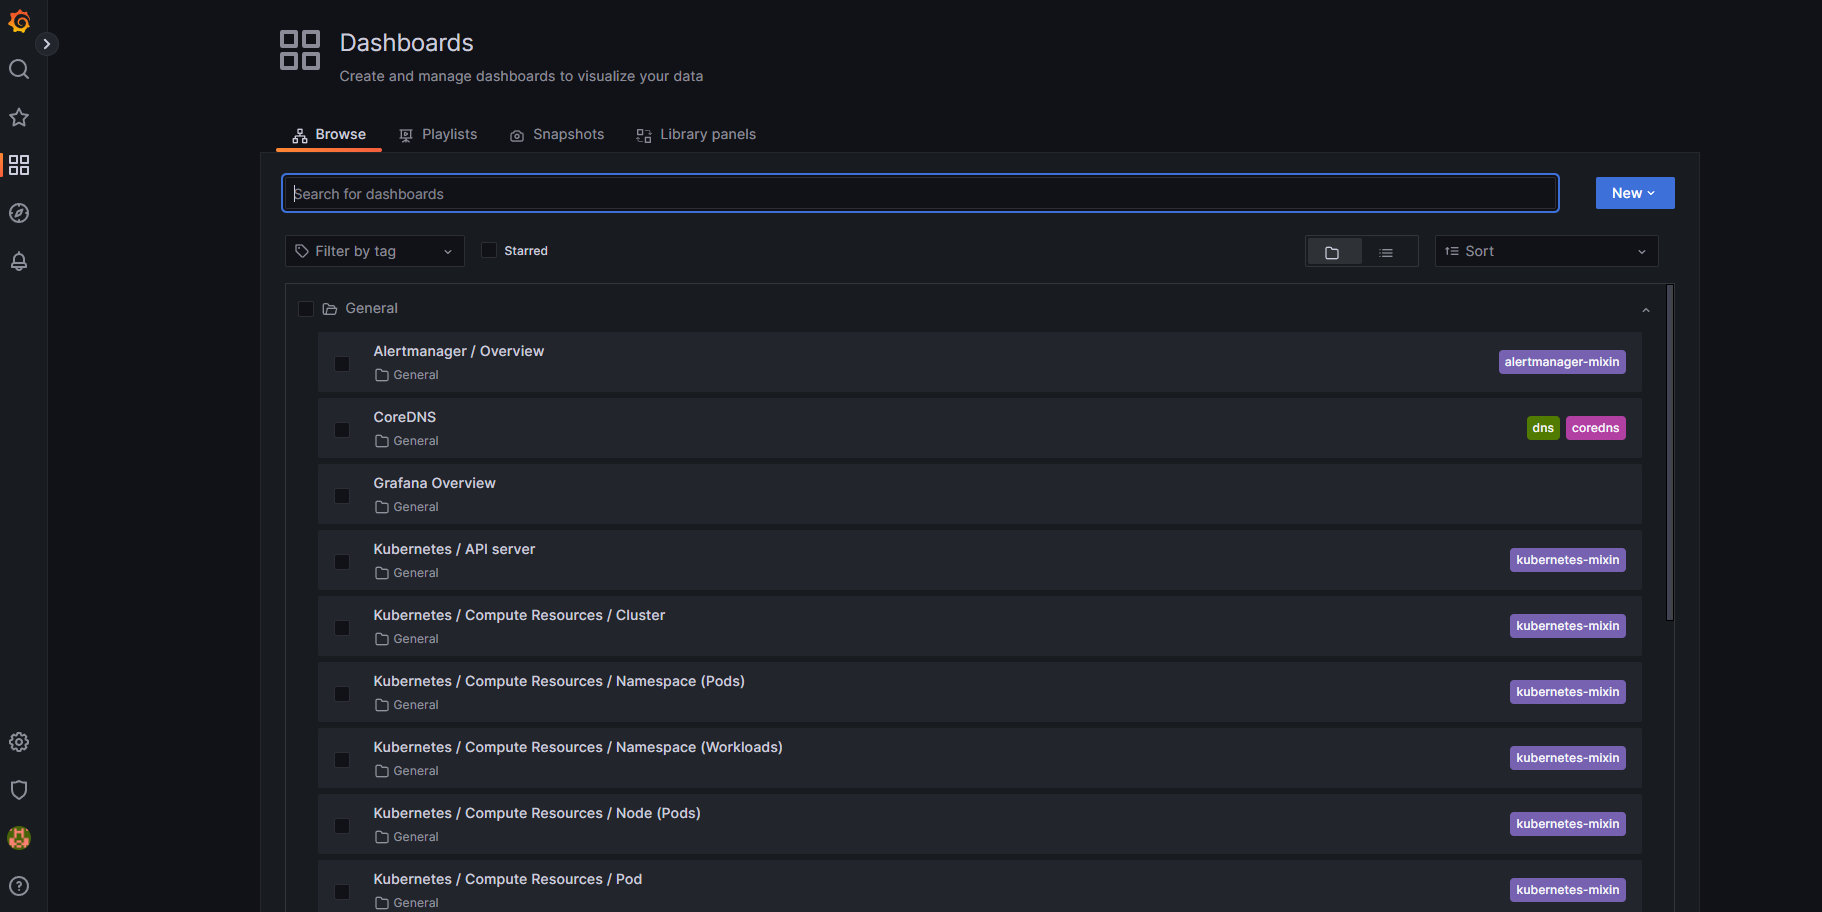Open the user profile avatar

[19, 838]
